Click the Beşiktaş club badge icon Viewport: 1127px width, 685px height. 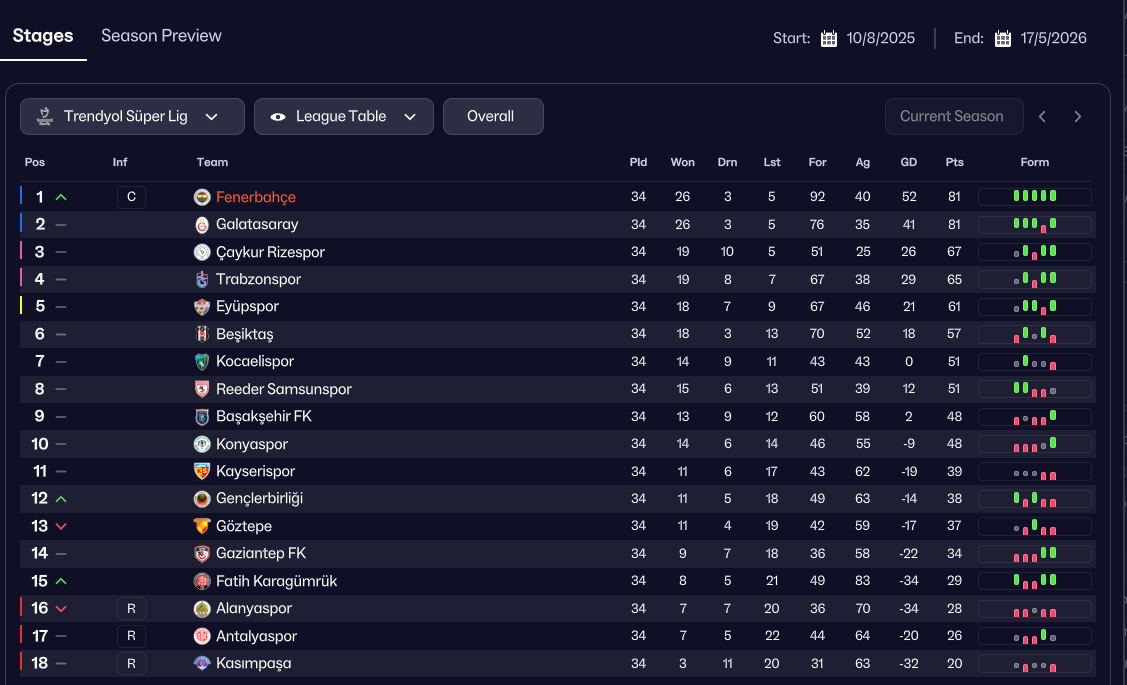coord(202,334)
